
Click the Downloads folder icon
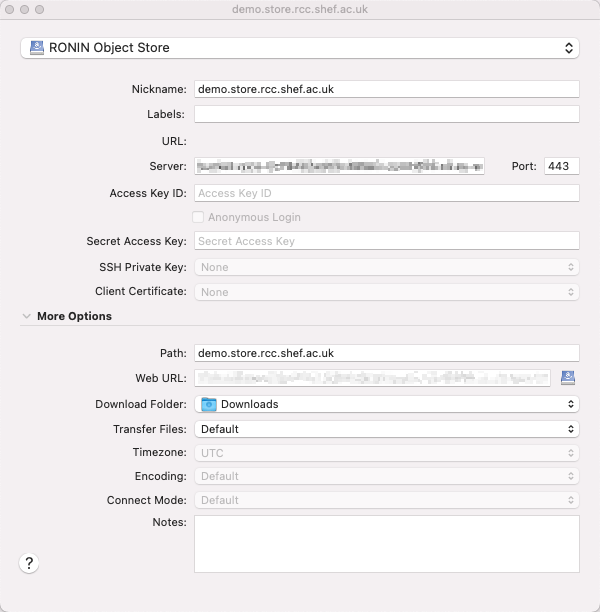tap(208, 404)
